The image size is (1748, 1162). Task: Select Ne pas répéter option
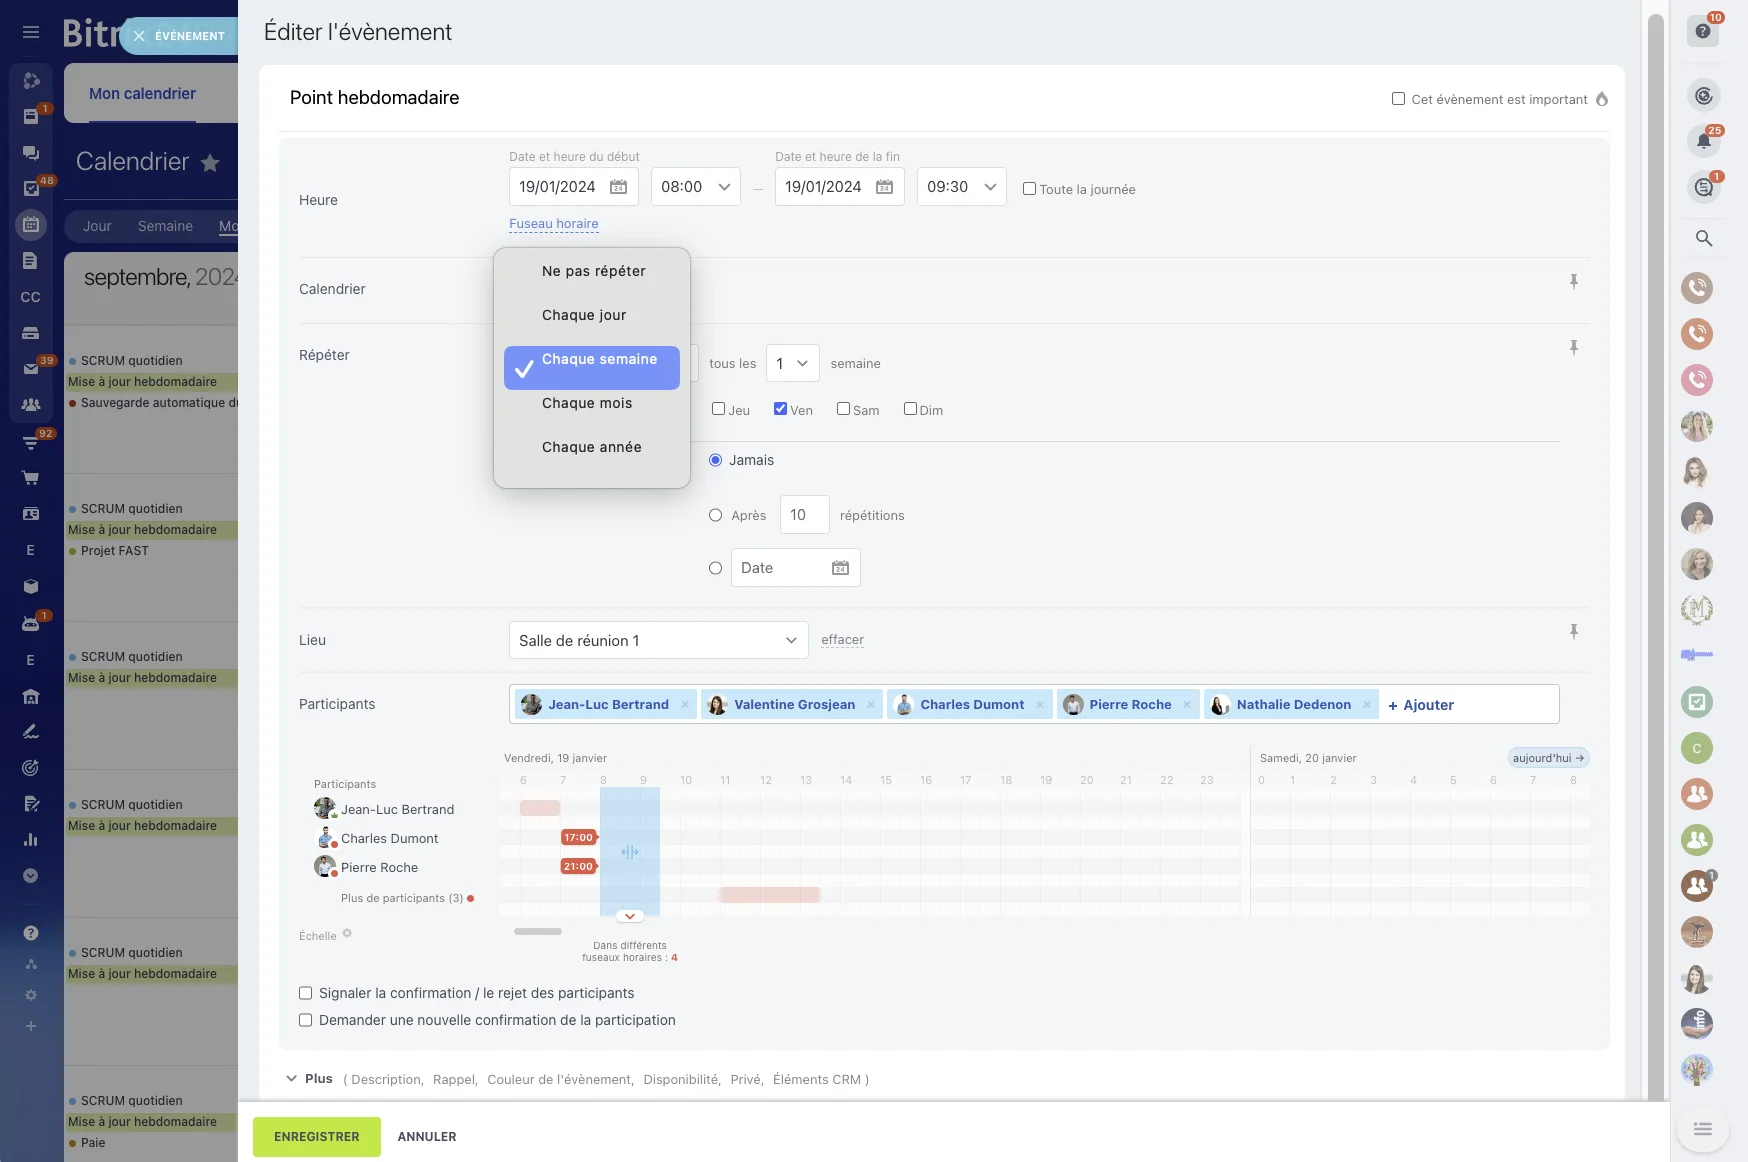(x=593, y=271)
